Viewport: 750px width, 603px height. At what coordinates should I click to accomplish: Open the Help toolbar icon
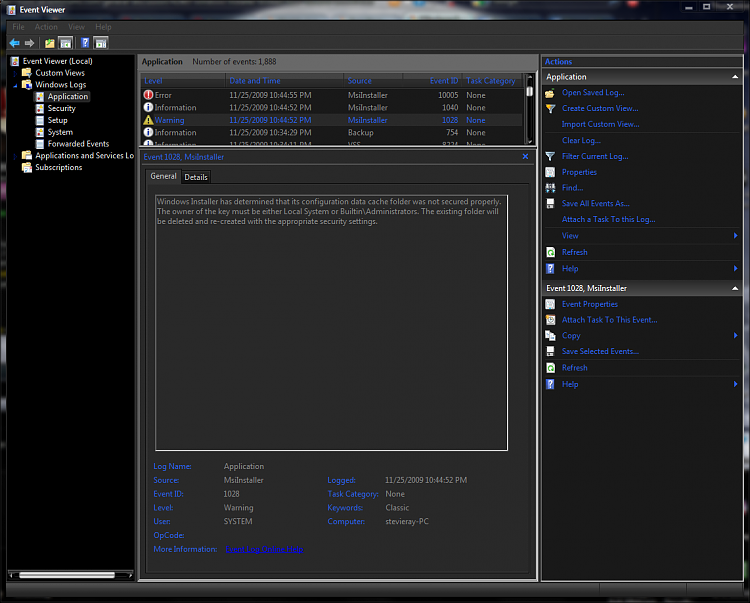(x=85, y=43)
